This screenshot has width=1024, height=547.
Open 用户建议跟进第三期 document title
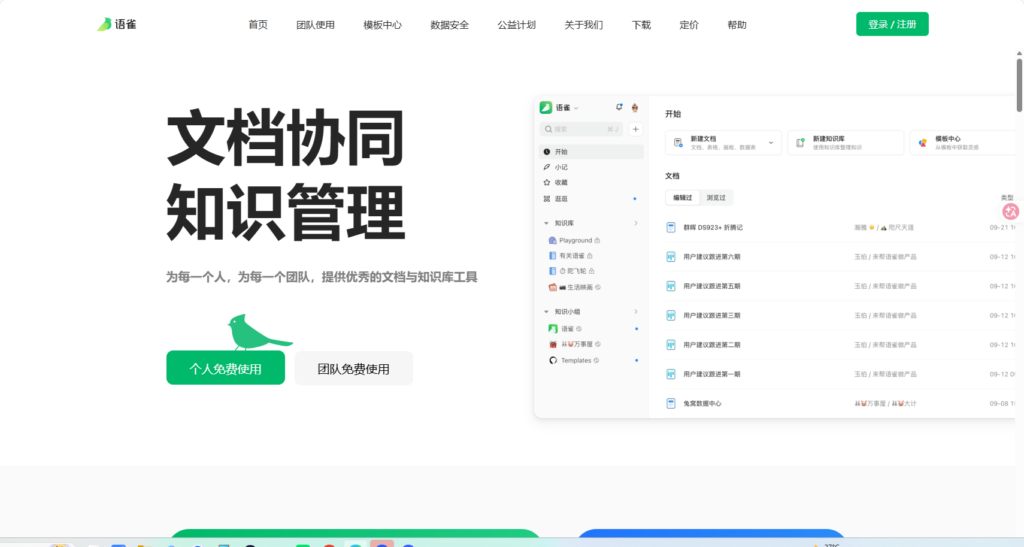[712, 315]
